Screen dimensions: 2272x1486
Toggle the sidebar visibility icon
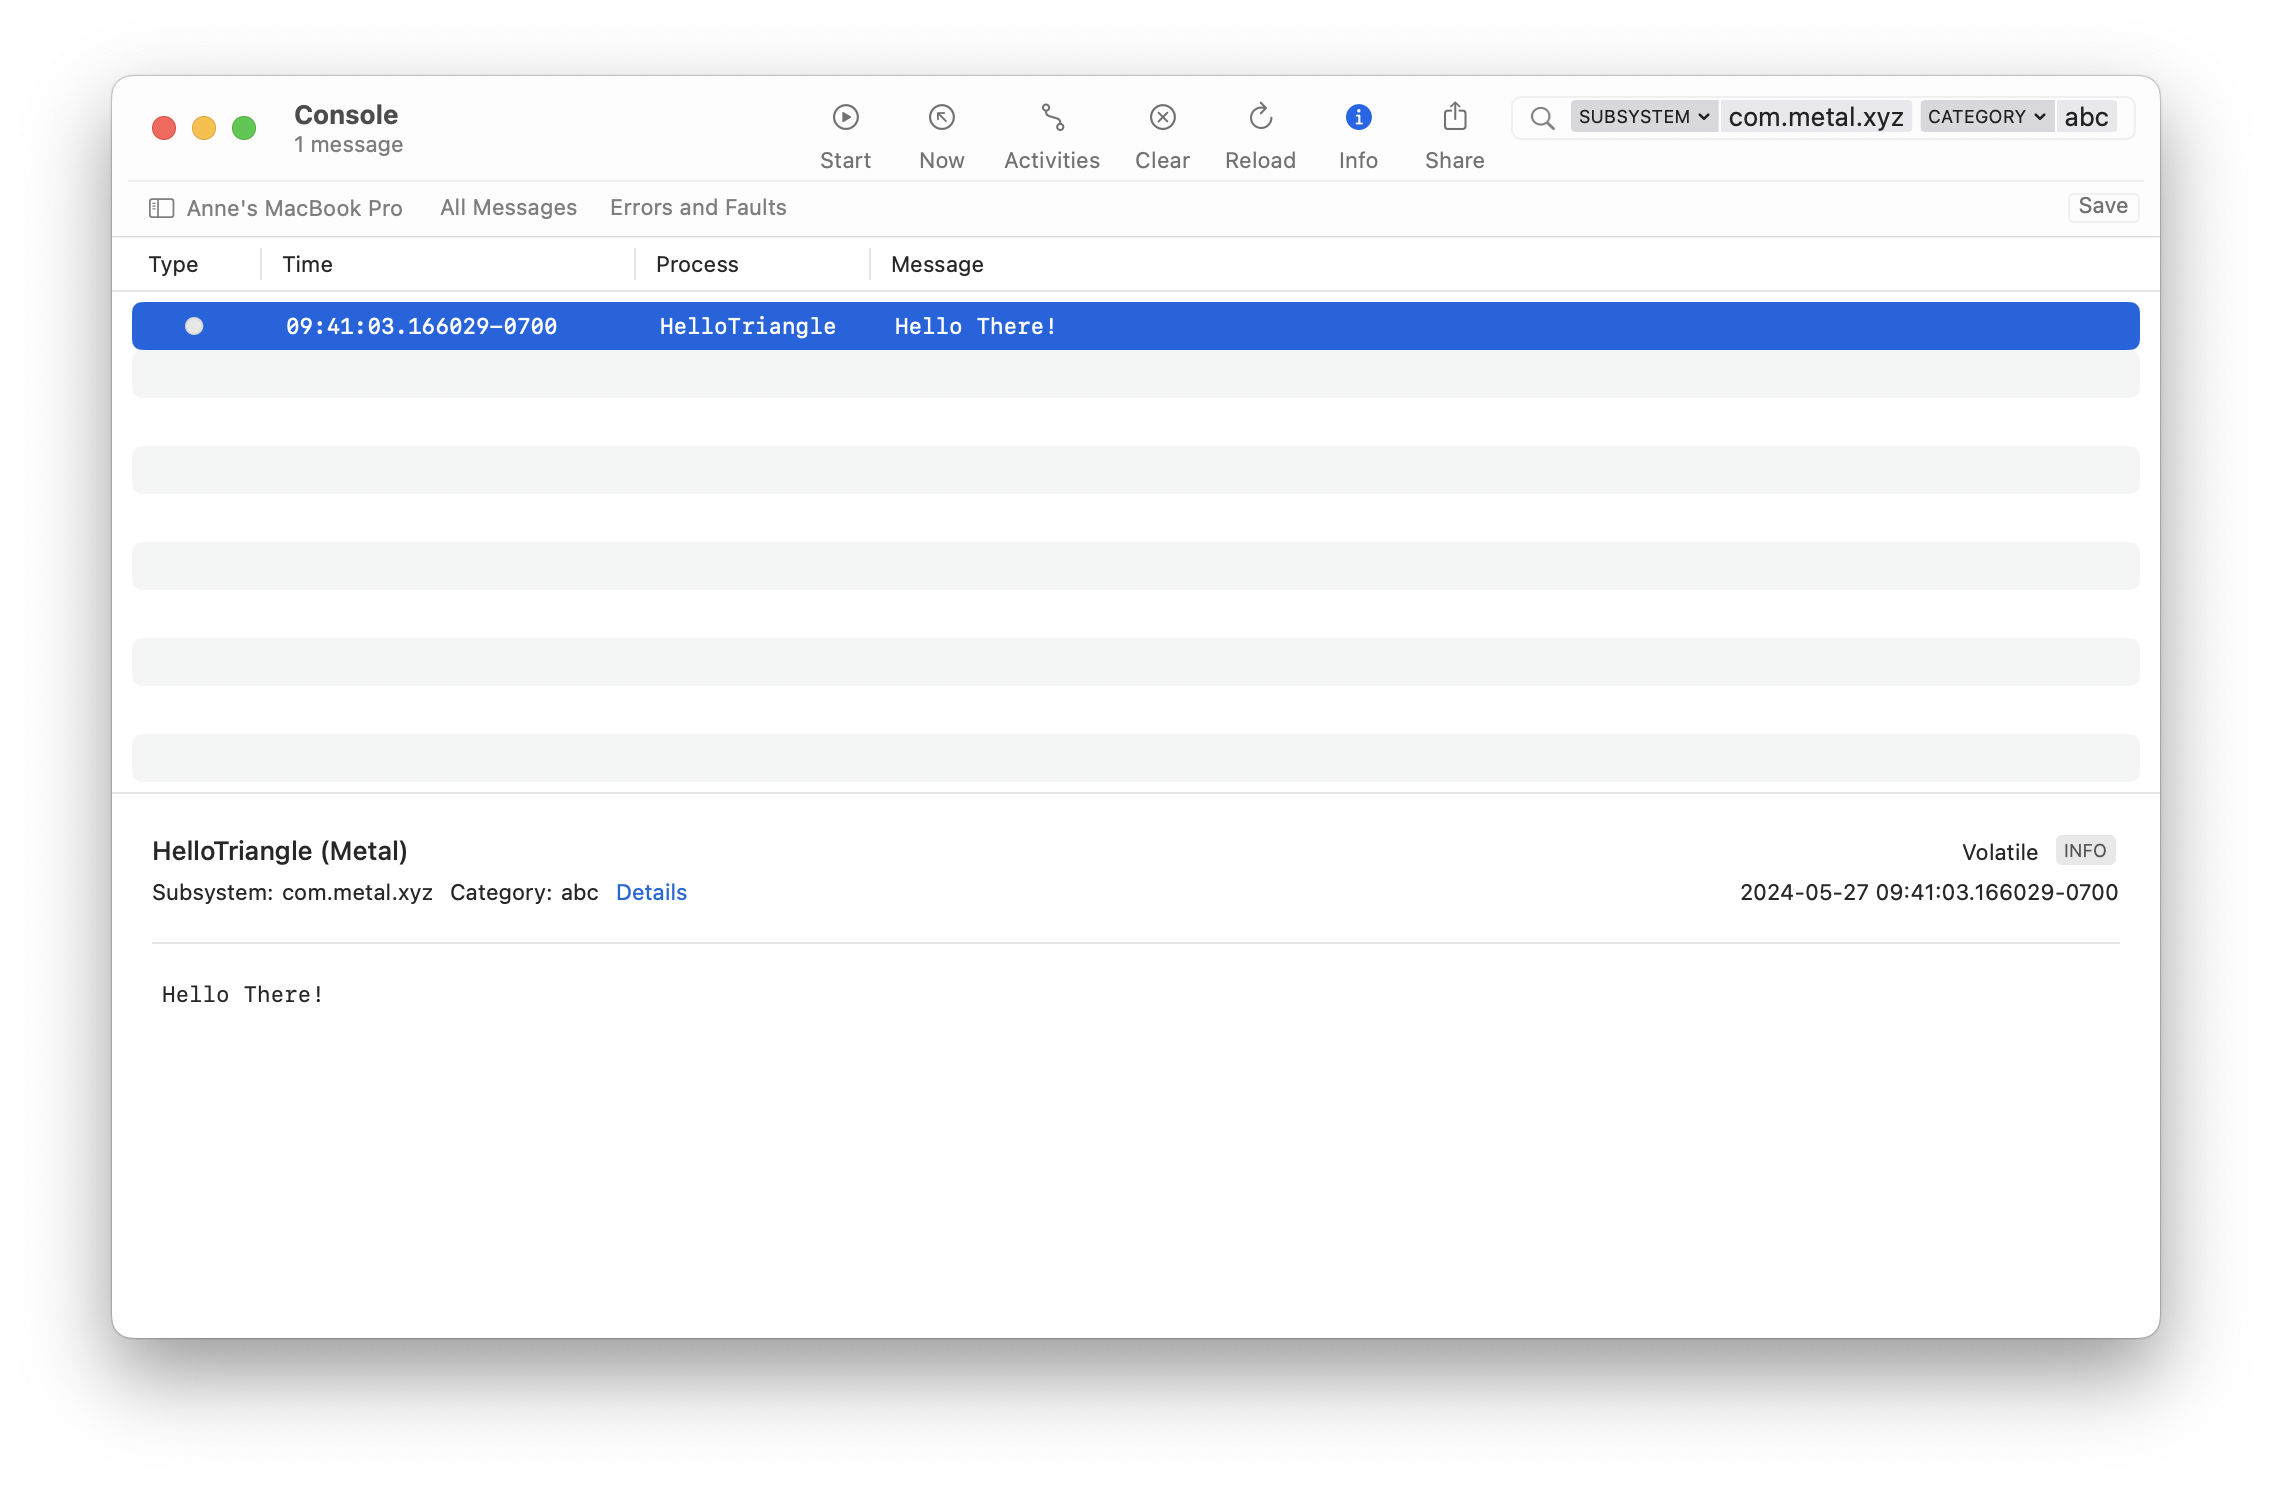pos(161,207)
